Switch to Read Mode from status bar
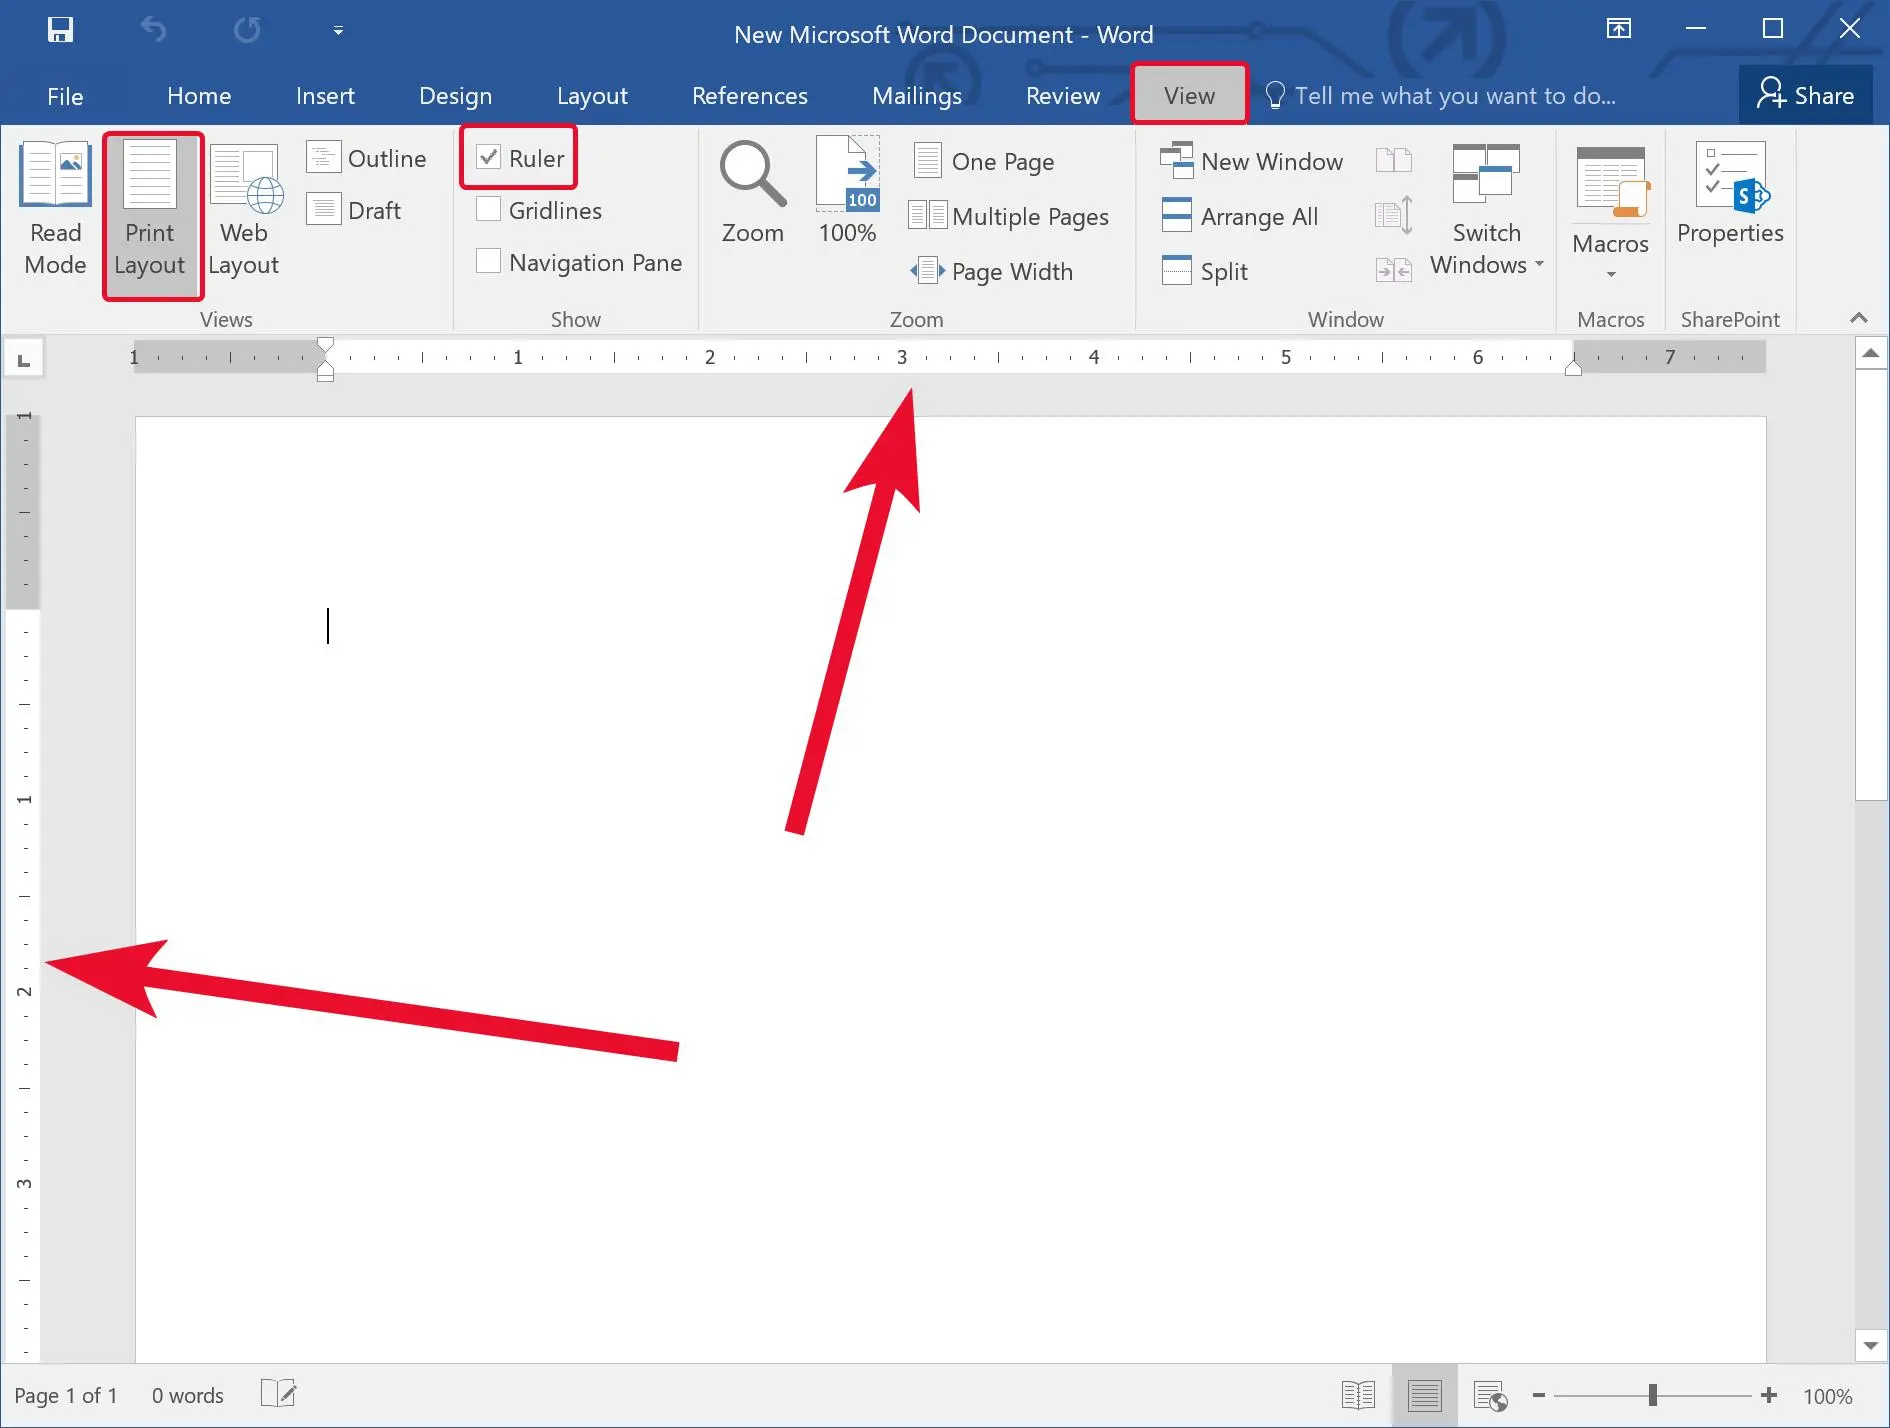The width and height of the screenshot is (1890, 1428). pyautogui.click(x=1358, y=1395)
